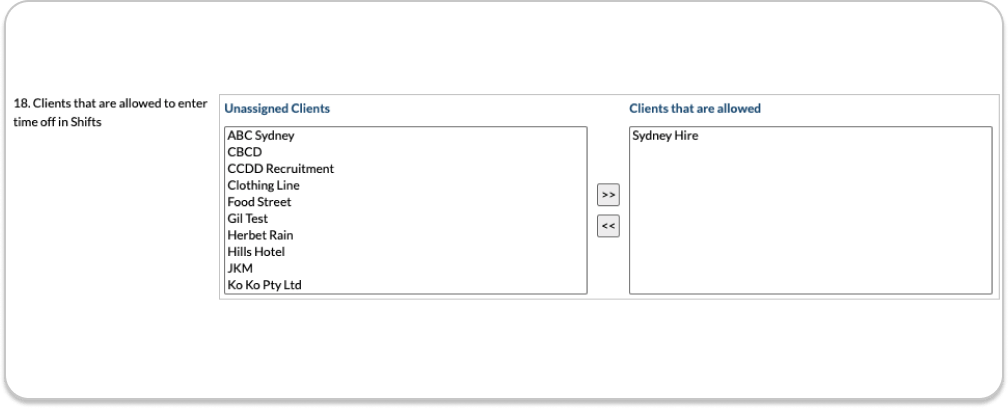
Task: Click the >> move-right arrow button
Action: [608, 194]
